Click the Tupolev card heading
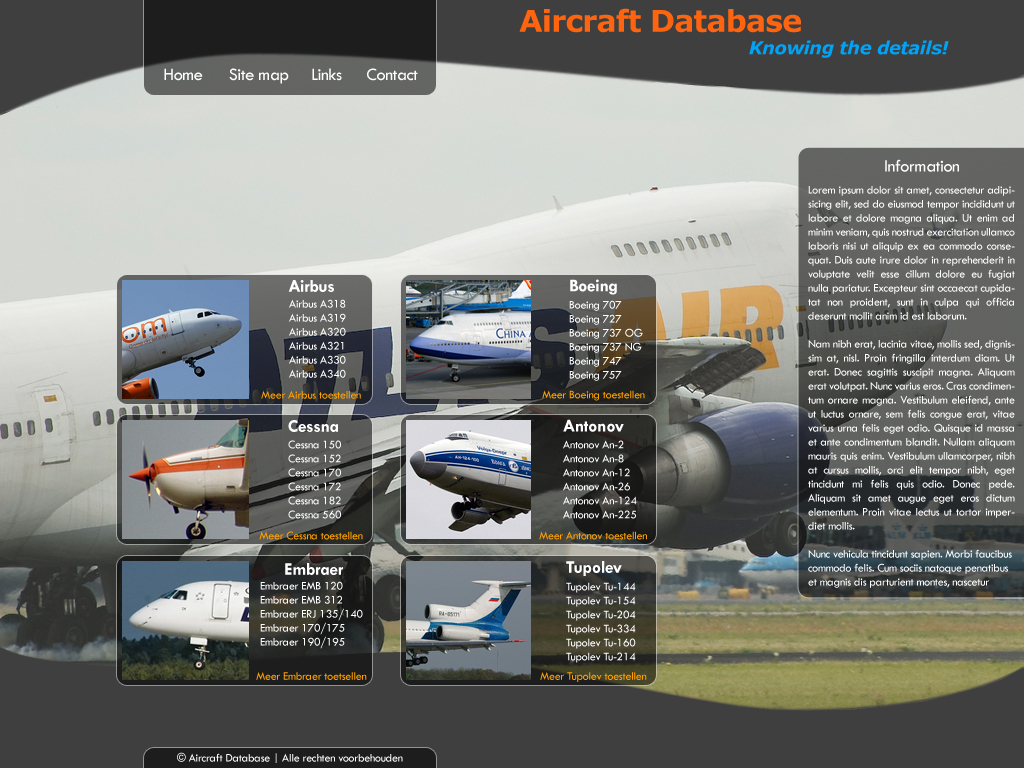Image resolution: width=1024 pixels, height=768 pixels. 594,568
